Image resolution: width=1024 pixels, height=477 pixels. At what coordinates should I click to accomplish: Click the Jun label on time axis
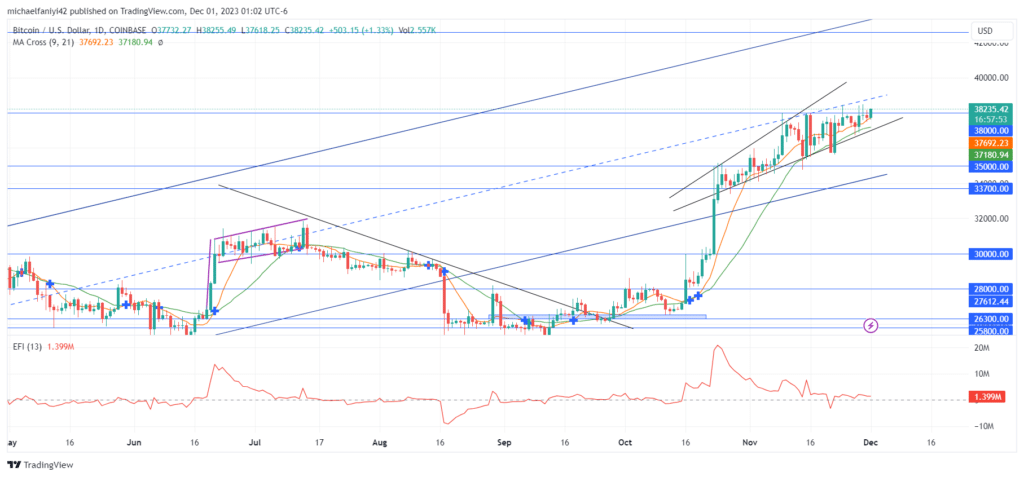click(x=133, y=442)
